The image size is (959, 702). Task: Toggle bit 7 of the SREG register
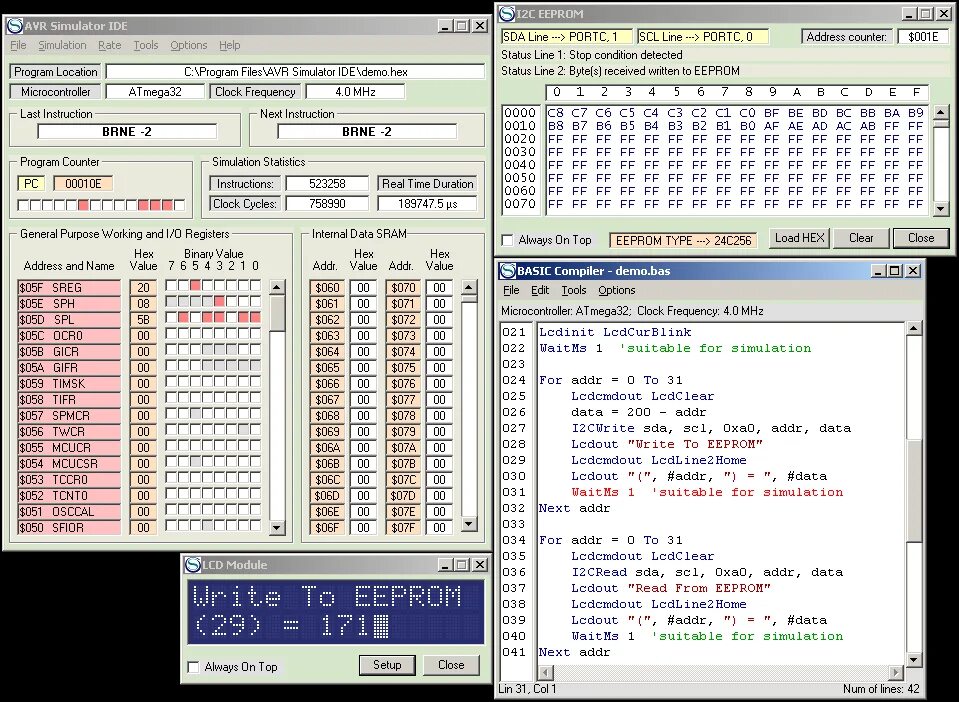click(x=171, y=287)
